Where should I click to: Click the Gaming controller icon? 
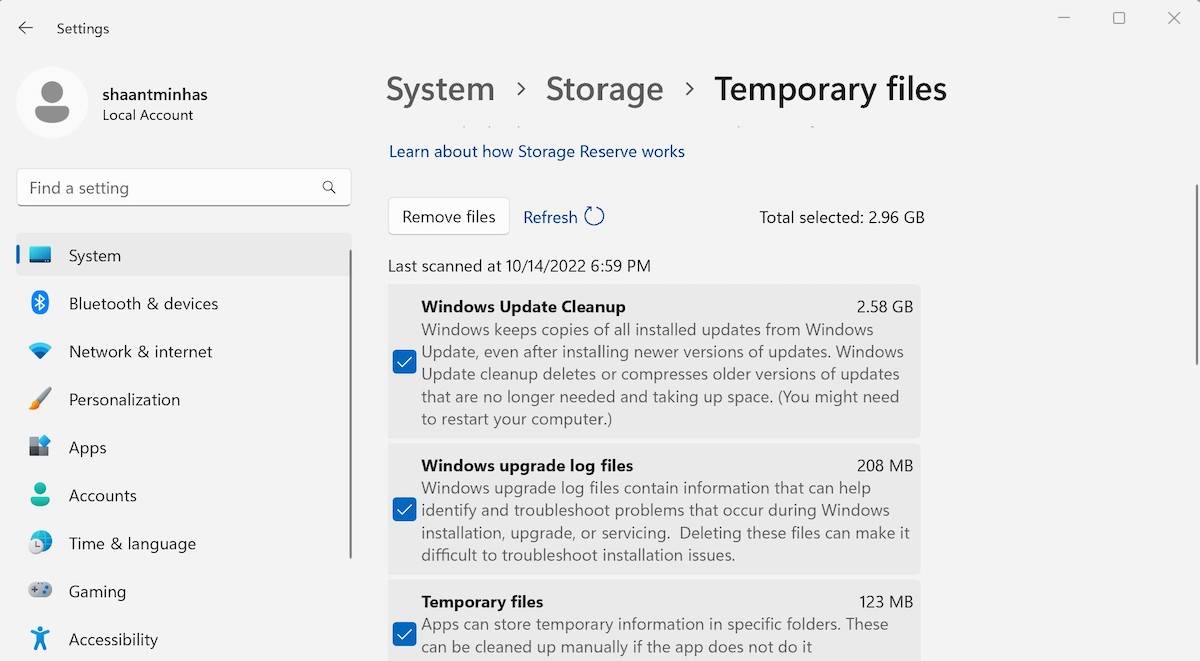coord(40,591)
